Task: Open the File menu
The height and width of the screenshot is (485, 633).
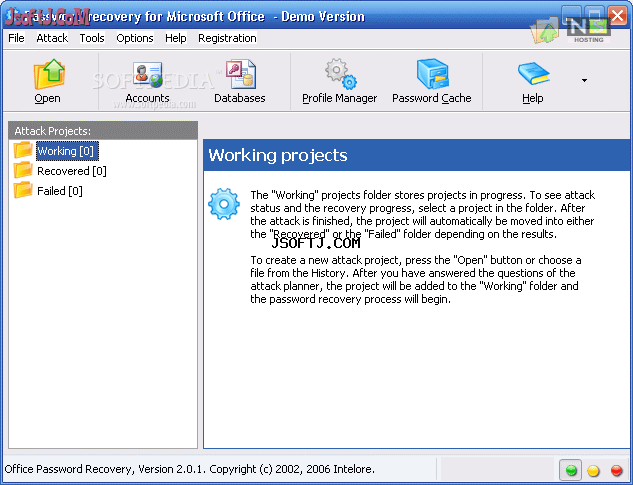Action: coord(16,38)
